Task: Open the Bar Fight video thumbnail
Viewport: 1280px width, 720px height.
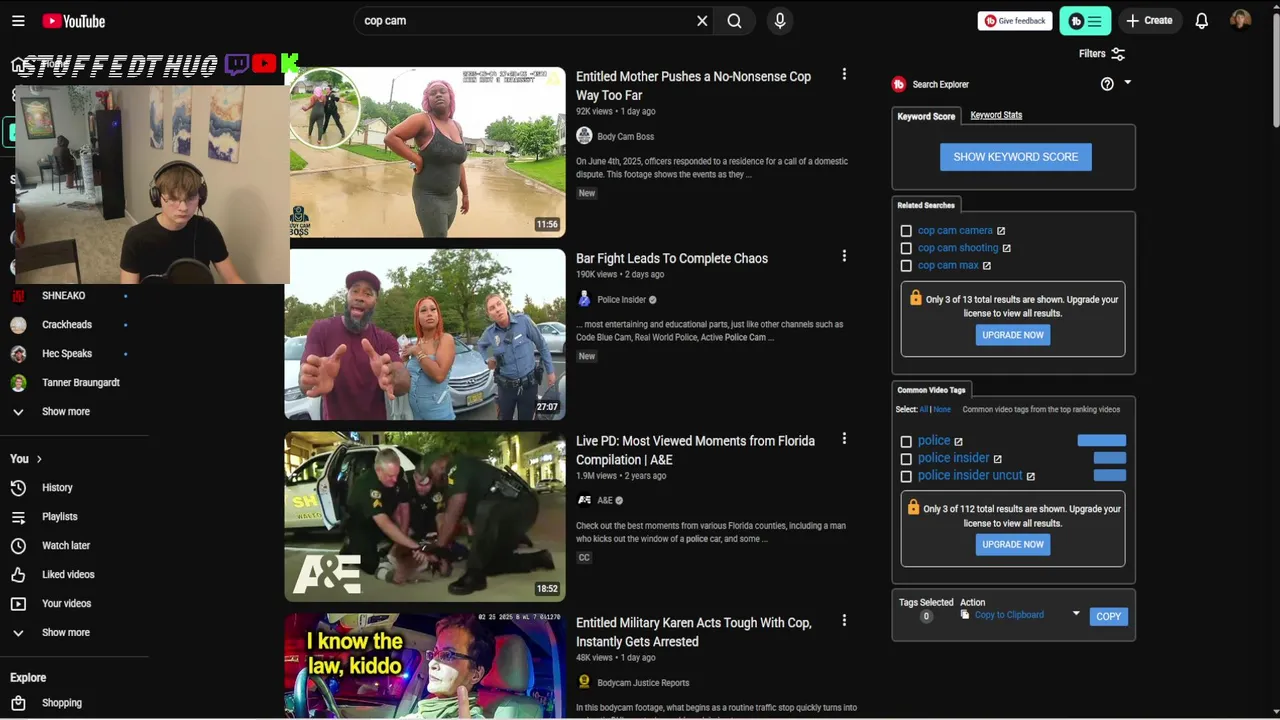Action: click(x=425, y=334)
